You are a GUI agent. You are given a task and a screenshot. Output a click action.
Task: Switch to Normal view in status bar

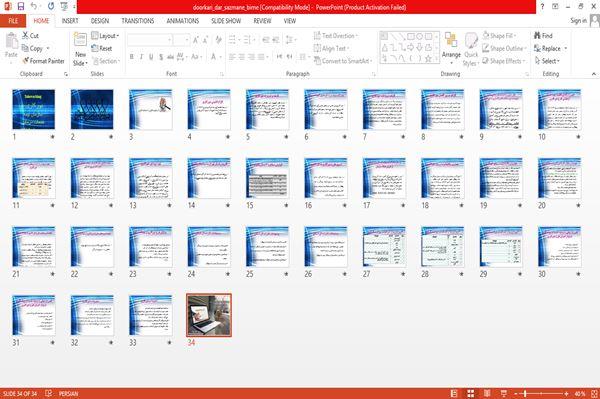pos(454,393)
